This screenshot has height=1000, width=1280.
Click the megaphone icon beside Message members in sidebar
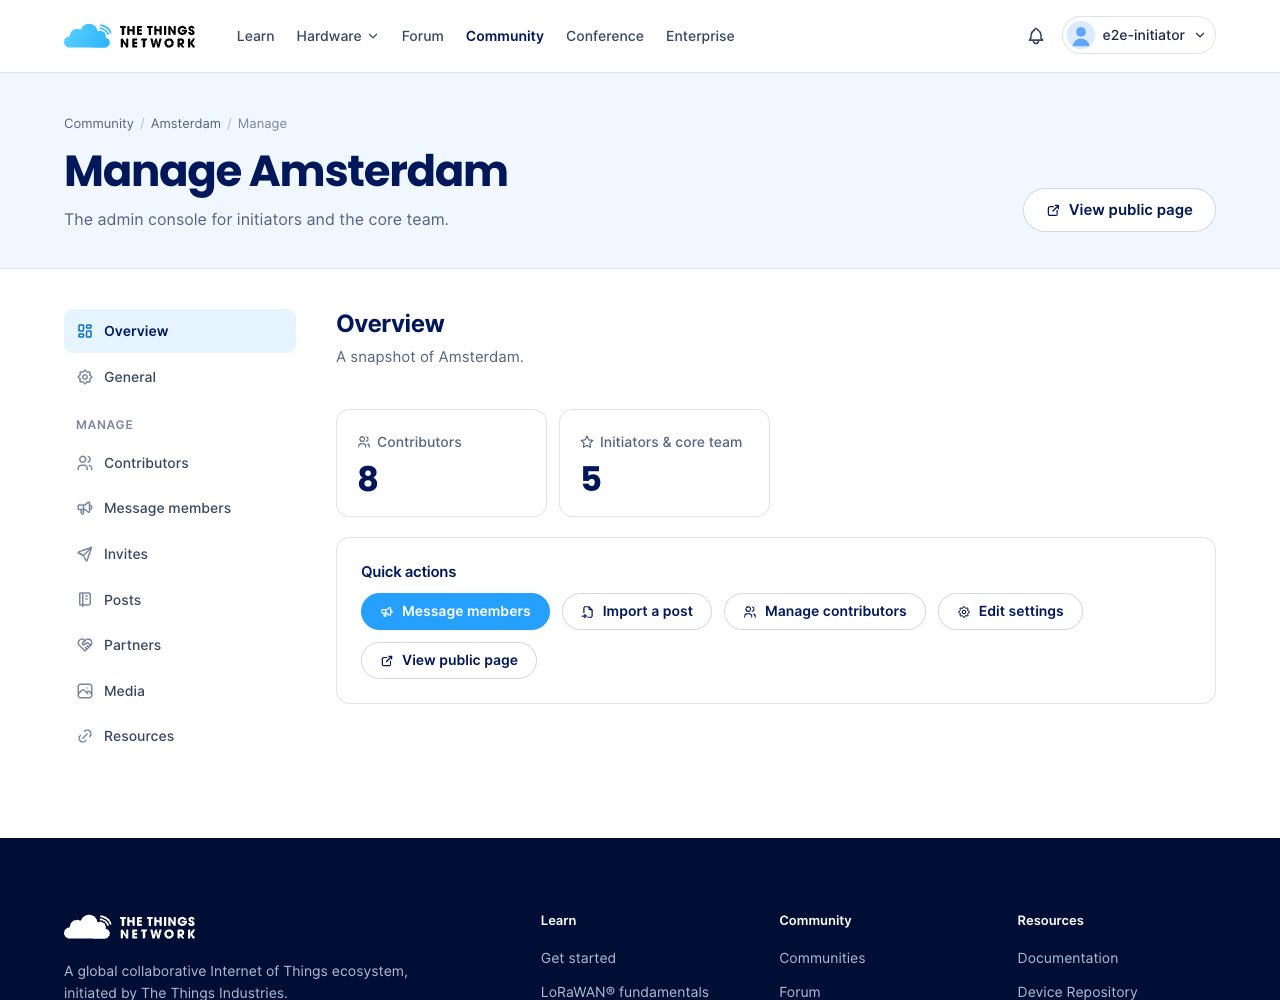[85, 508]
